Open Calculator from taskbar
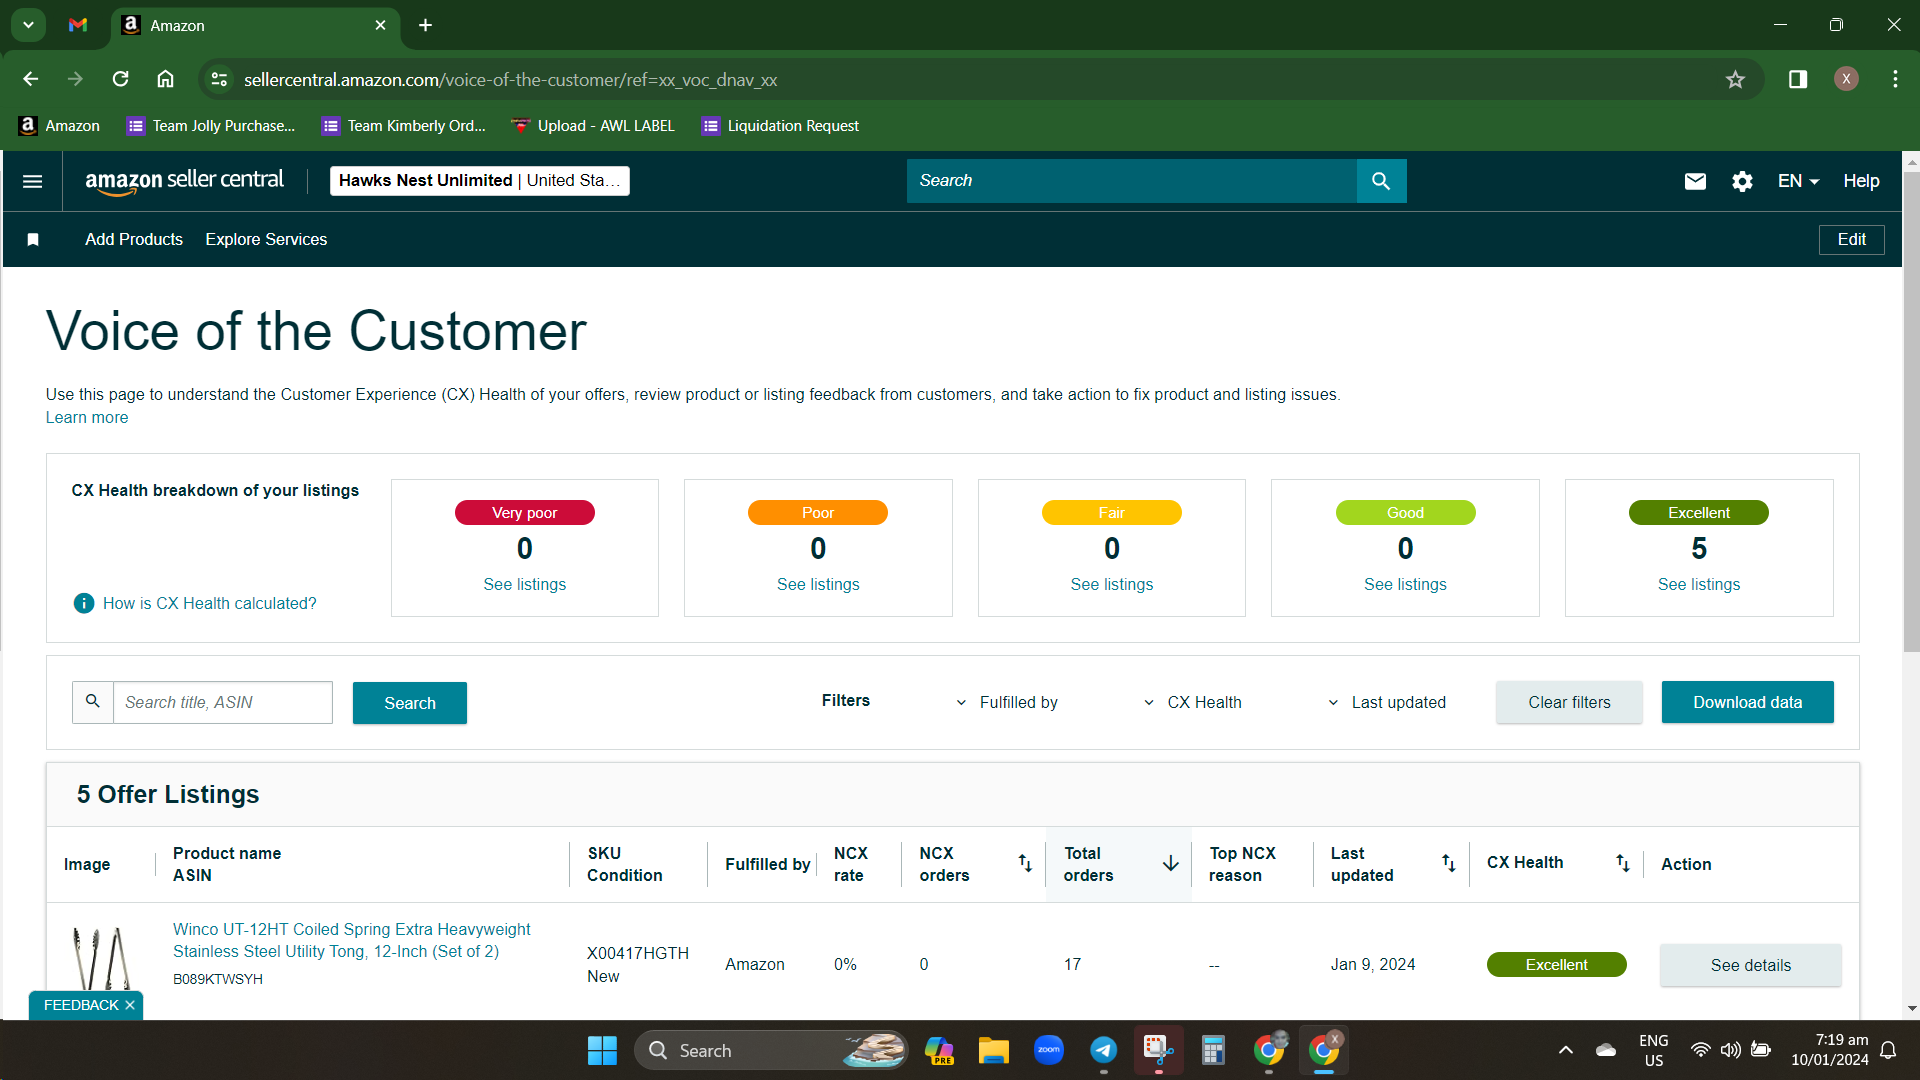 [x=1213, y=1050]
